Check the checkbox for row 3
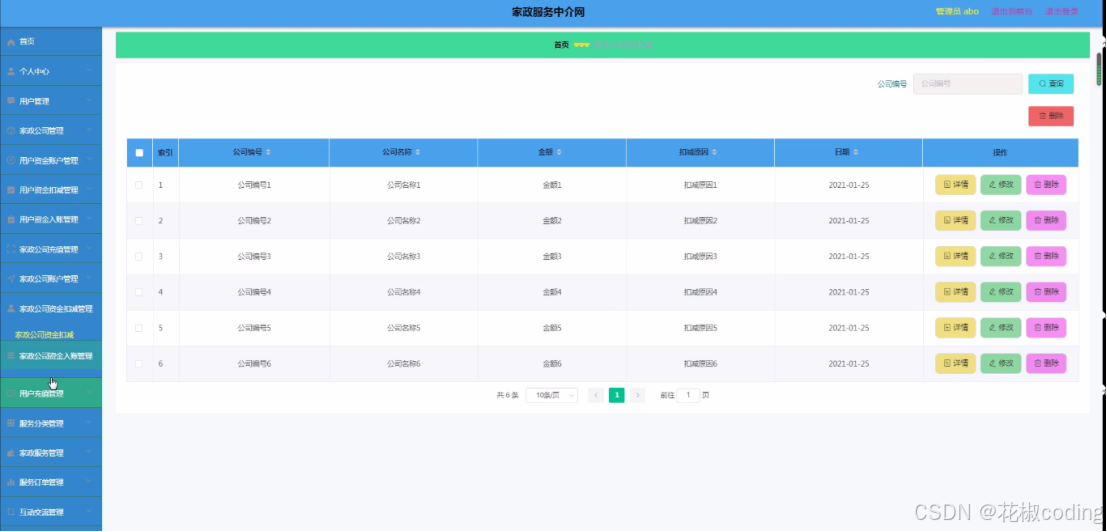Screen dimensions: 1107x532 tap(139, 256)
